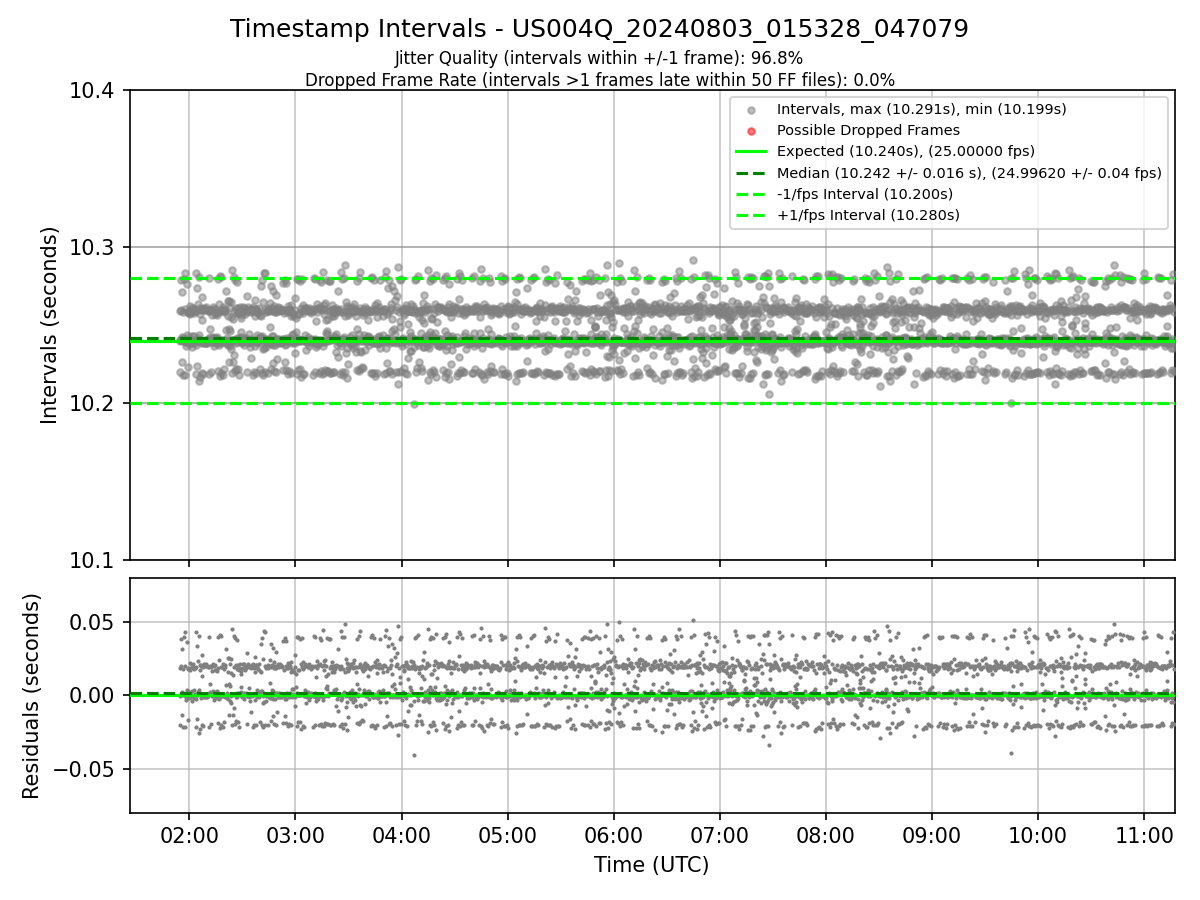The image size is (1200, 900).
Task: Click the '10:00' time tick label
Action: (x=1037, y=835)
